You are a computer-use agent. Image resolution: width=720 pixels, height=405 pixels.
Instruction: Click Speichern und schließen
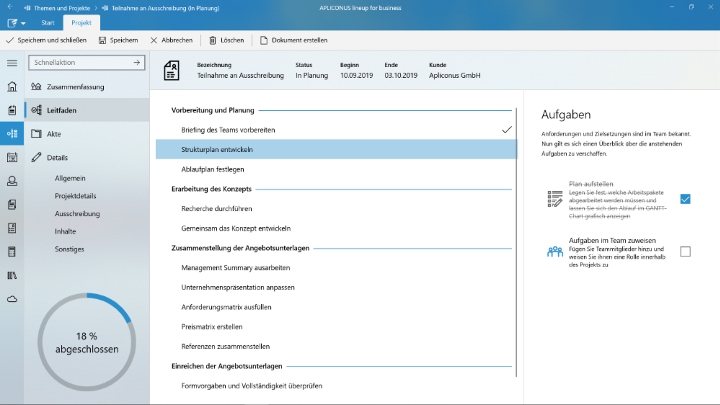coord(46,40)
